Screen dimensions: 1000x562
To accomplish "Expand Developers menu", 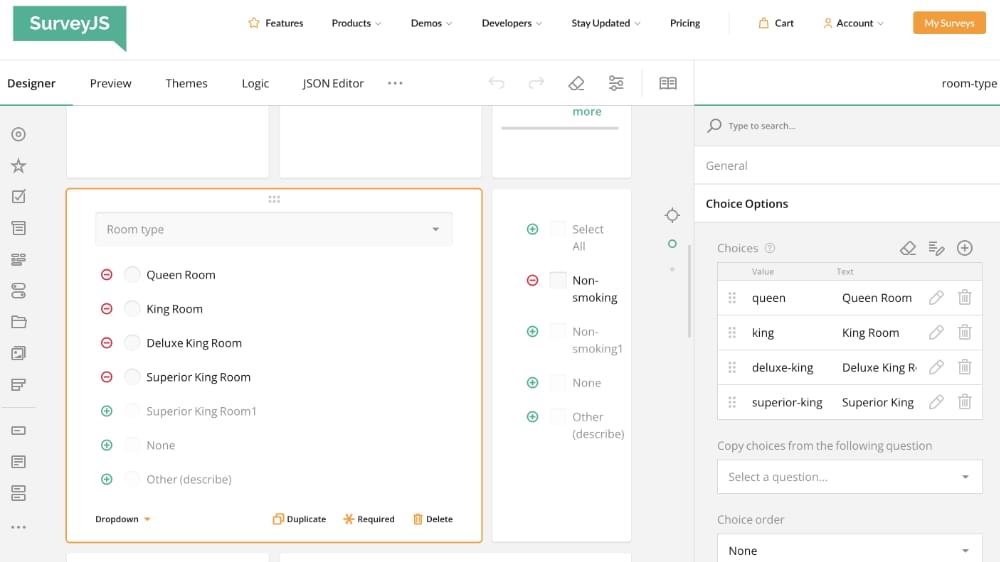I will [511, 23].
